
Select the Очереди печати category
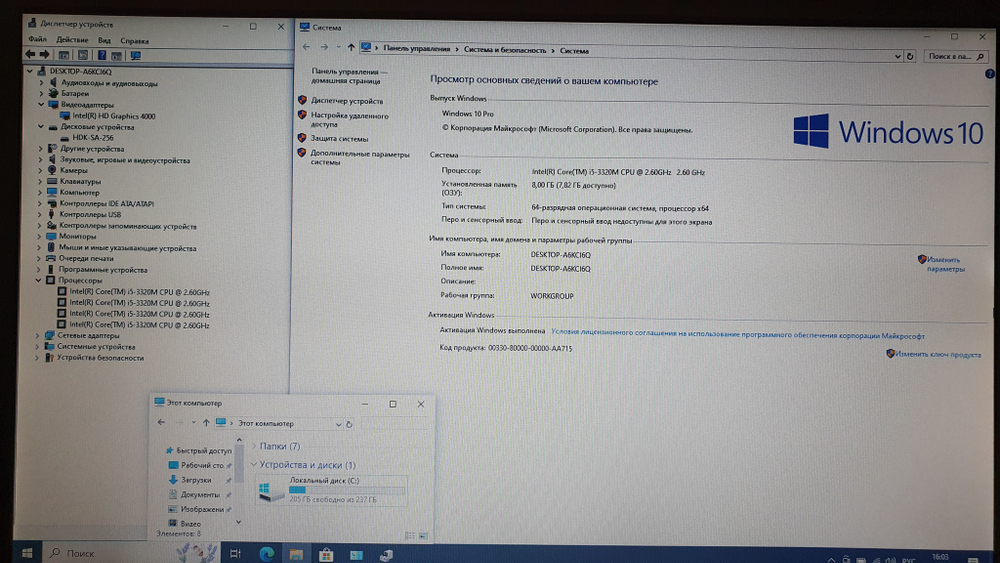click(86, 259)
